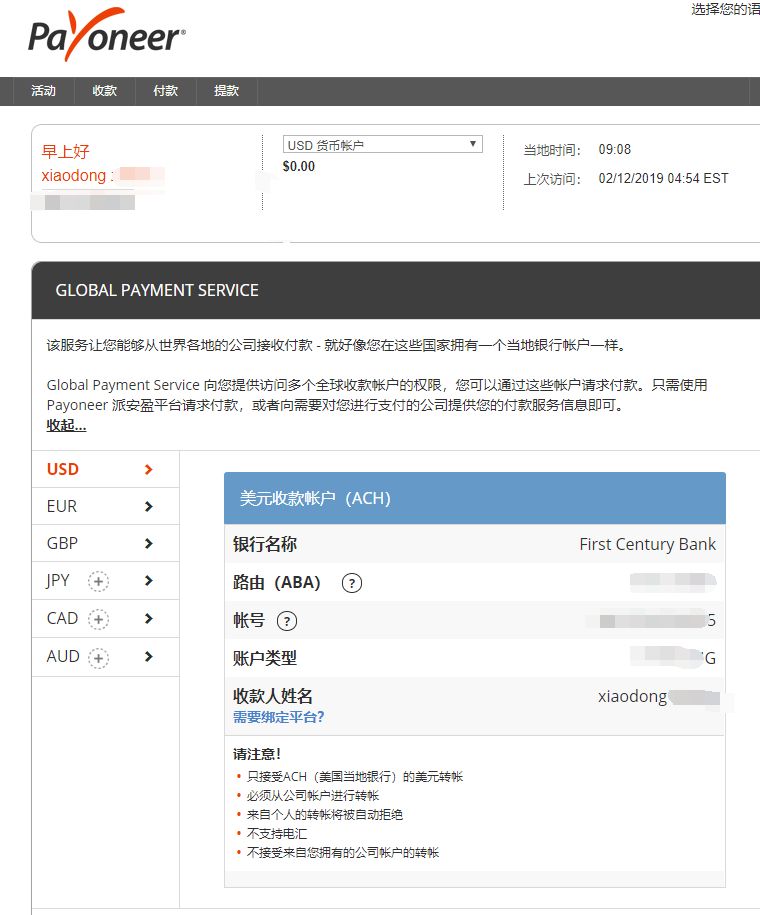Click the 选择您的语 language selector

coord(725,9)
